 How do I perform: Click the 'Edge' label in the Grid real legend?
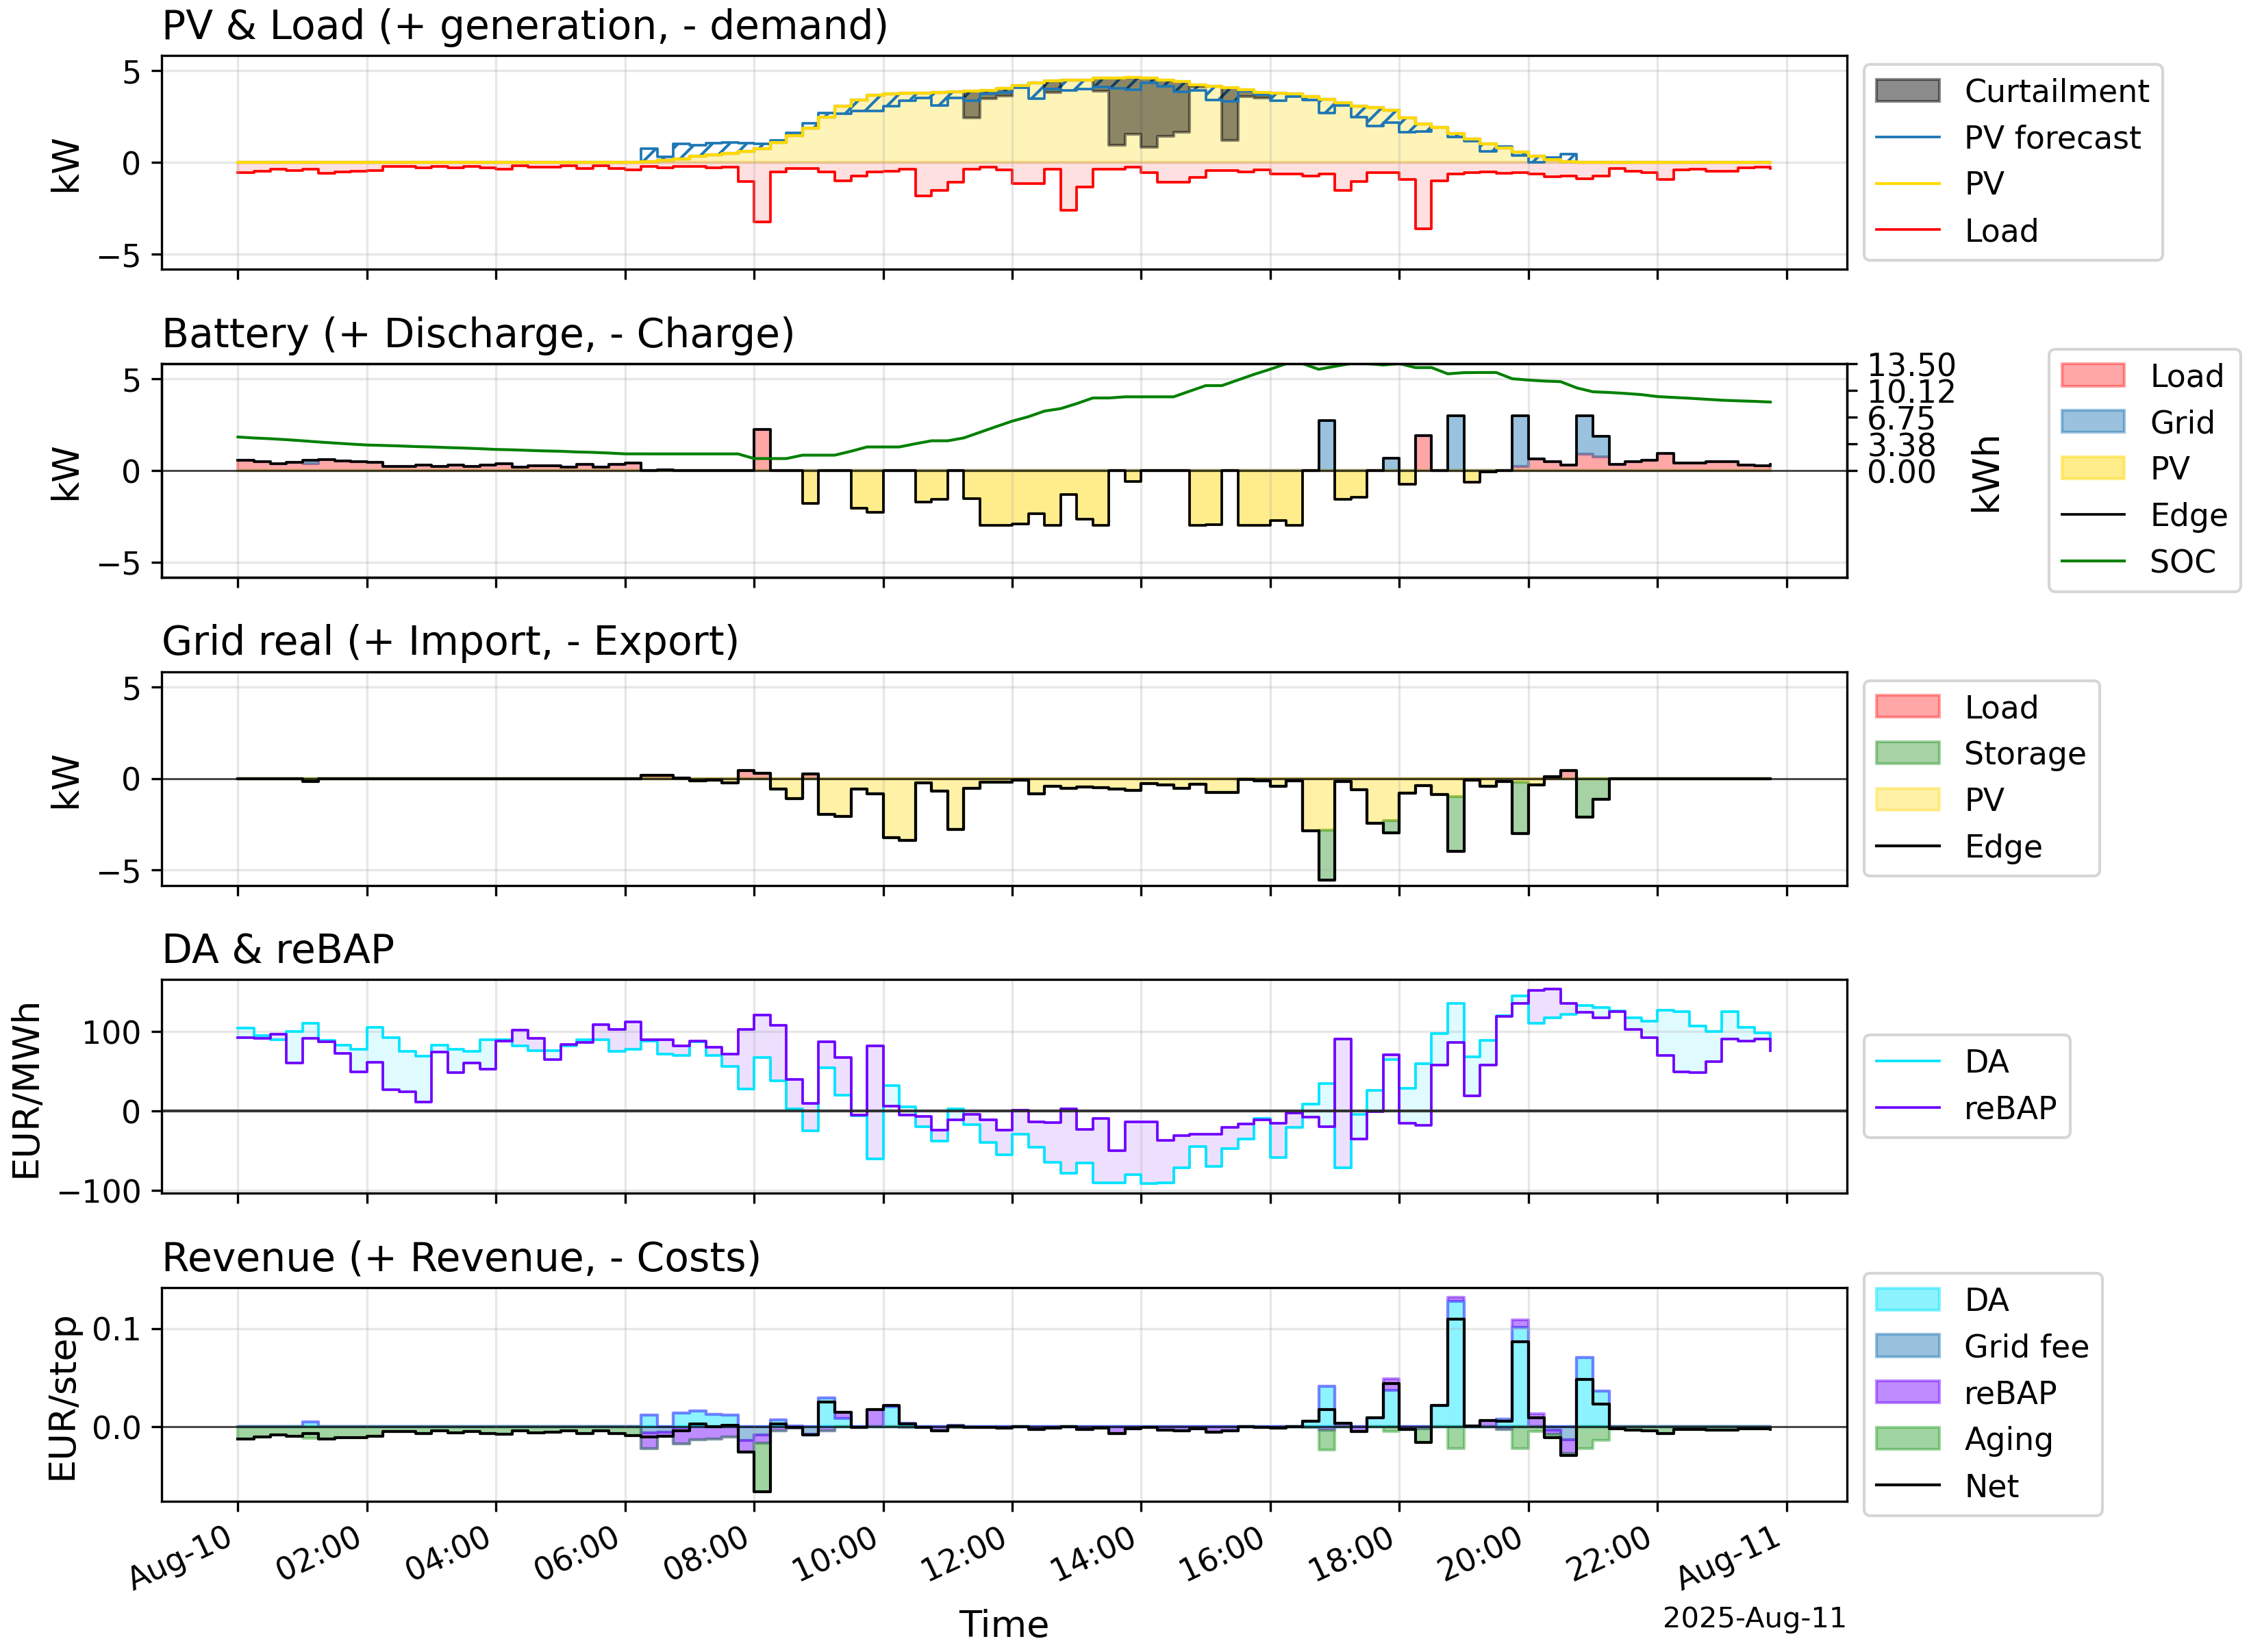(2002, 847)
